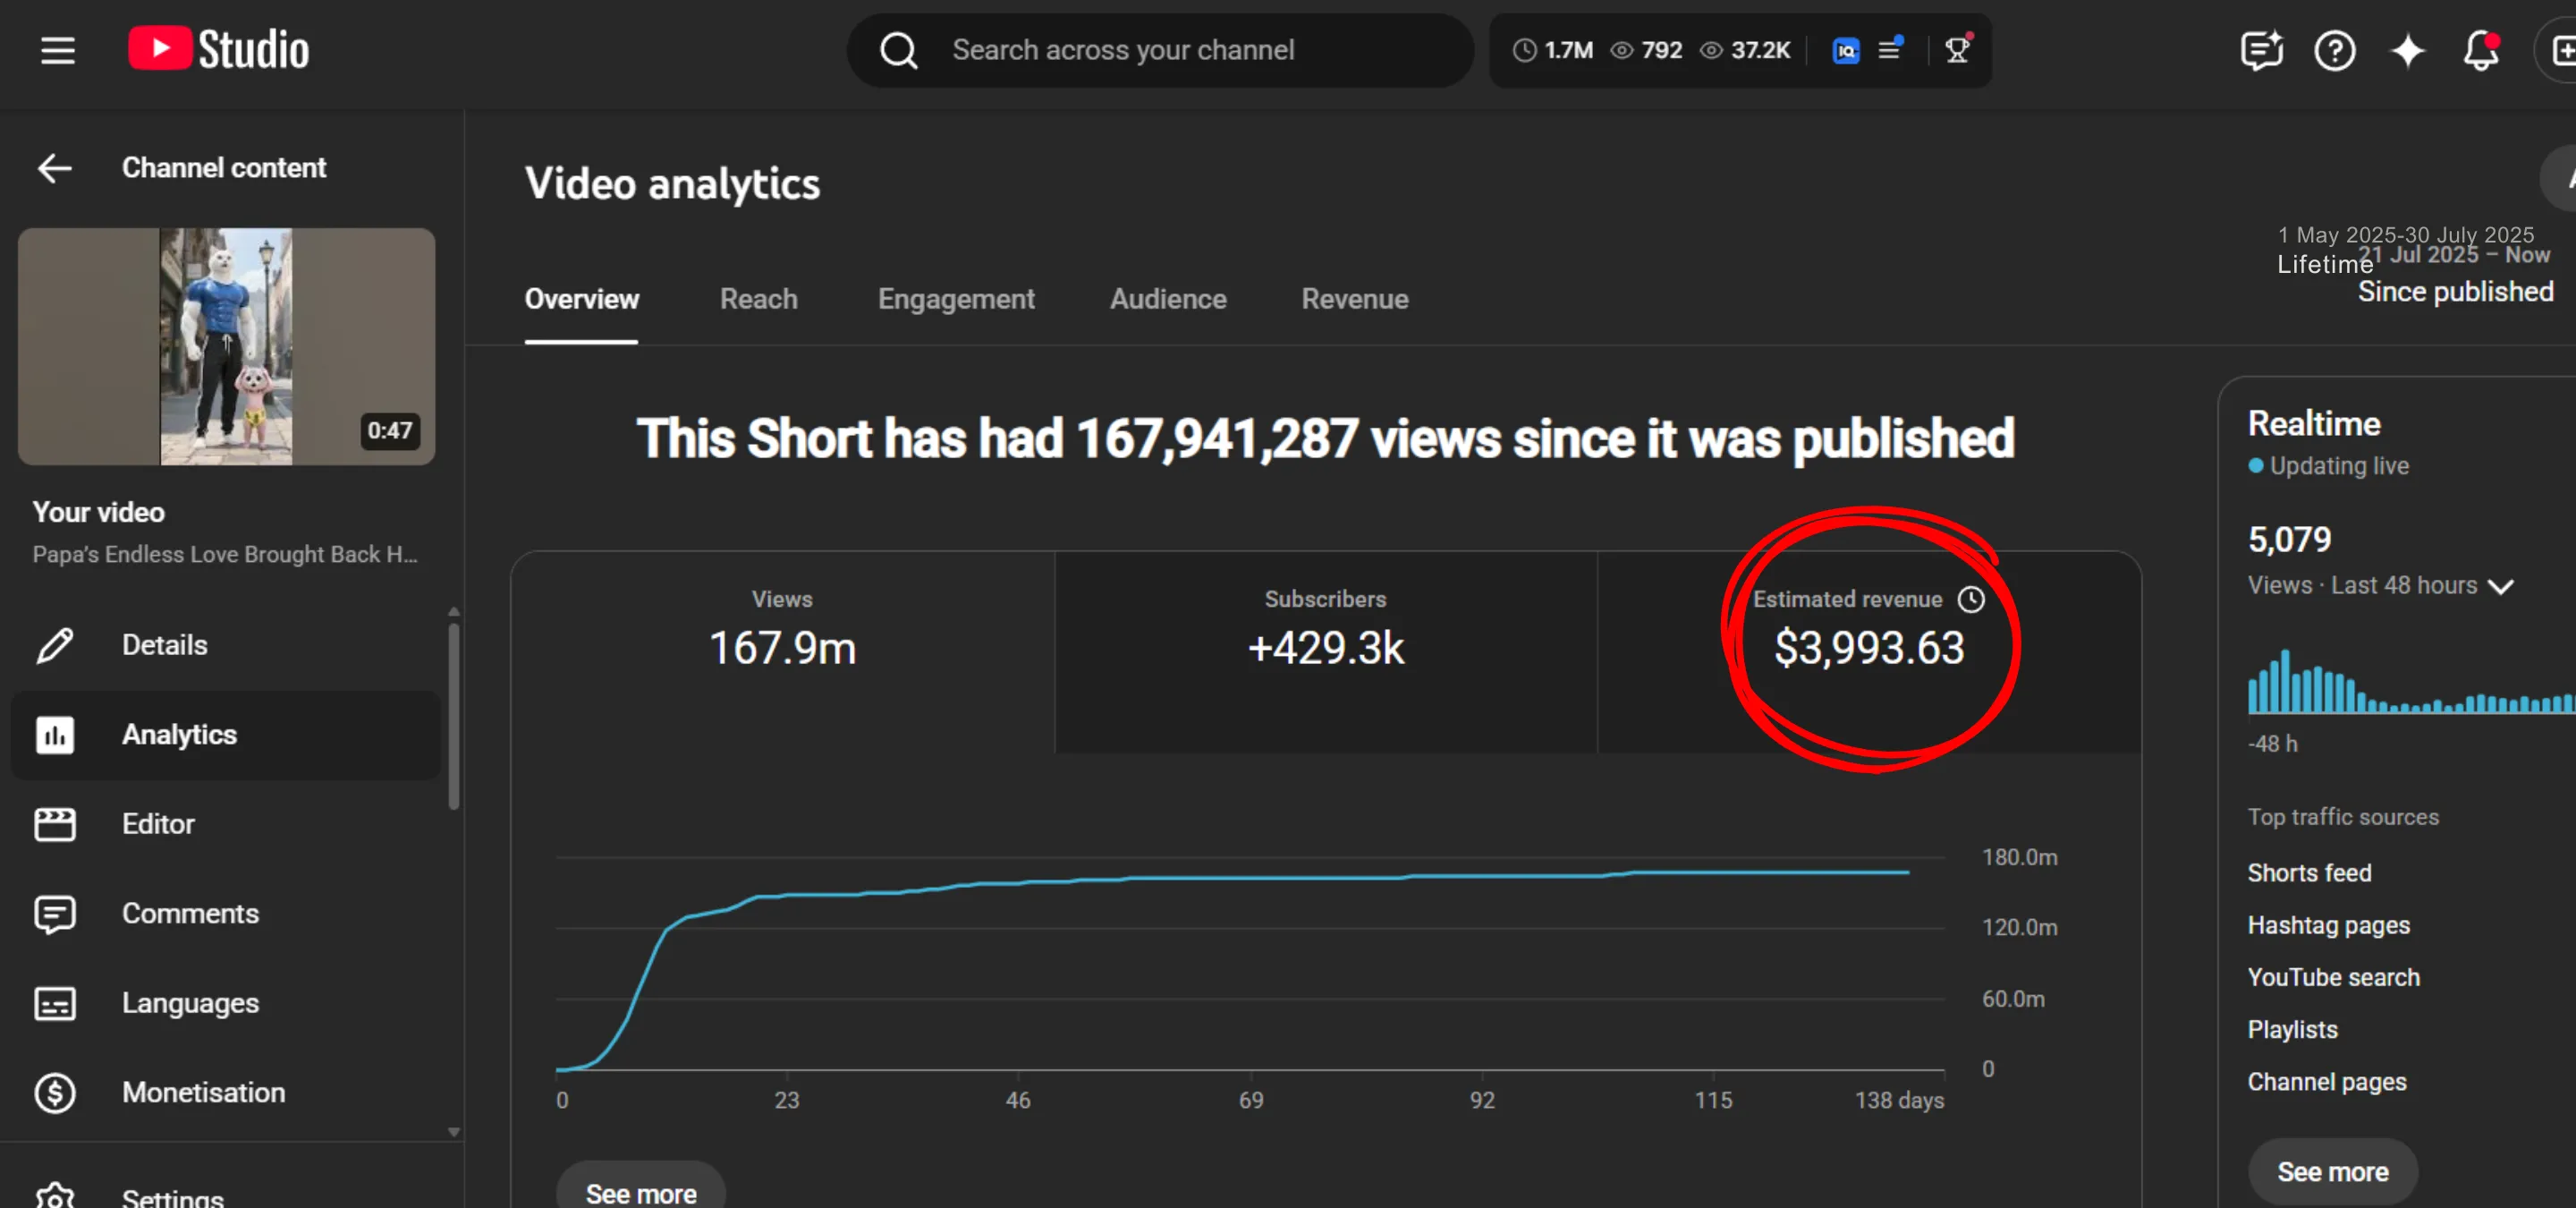Click the sidebar vertical scrollbar

tap(454, 716)
